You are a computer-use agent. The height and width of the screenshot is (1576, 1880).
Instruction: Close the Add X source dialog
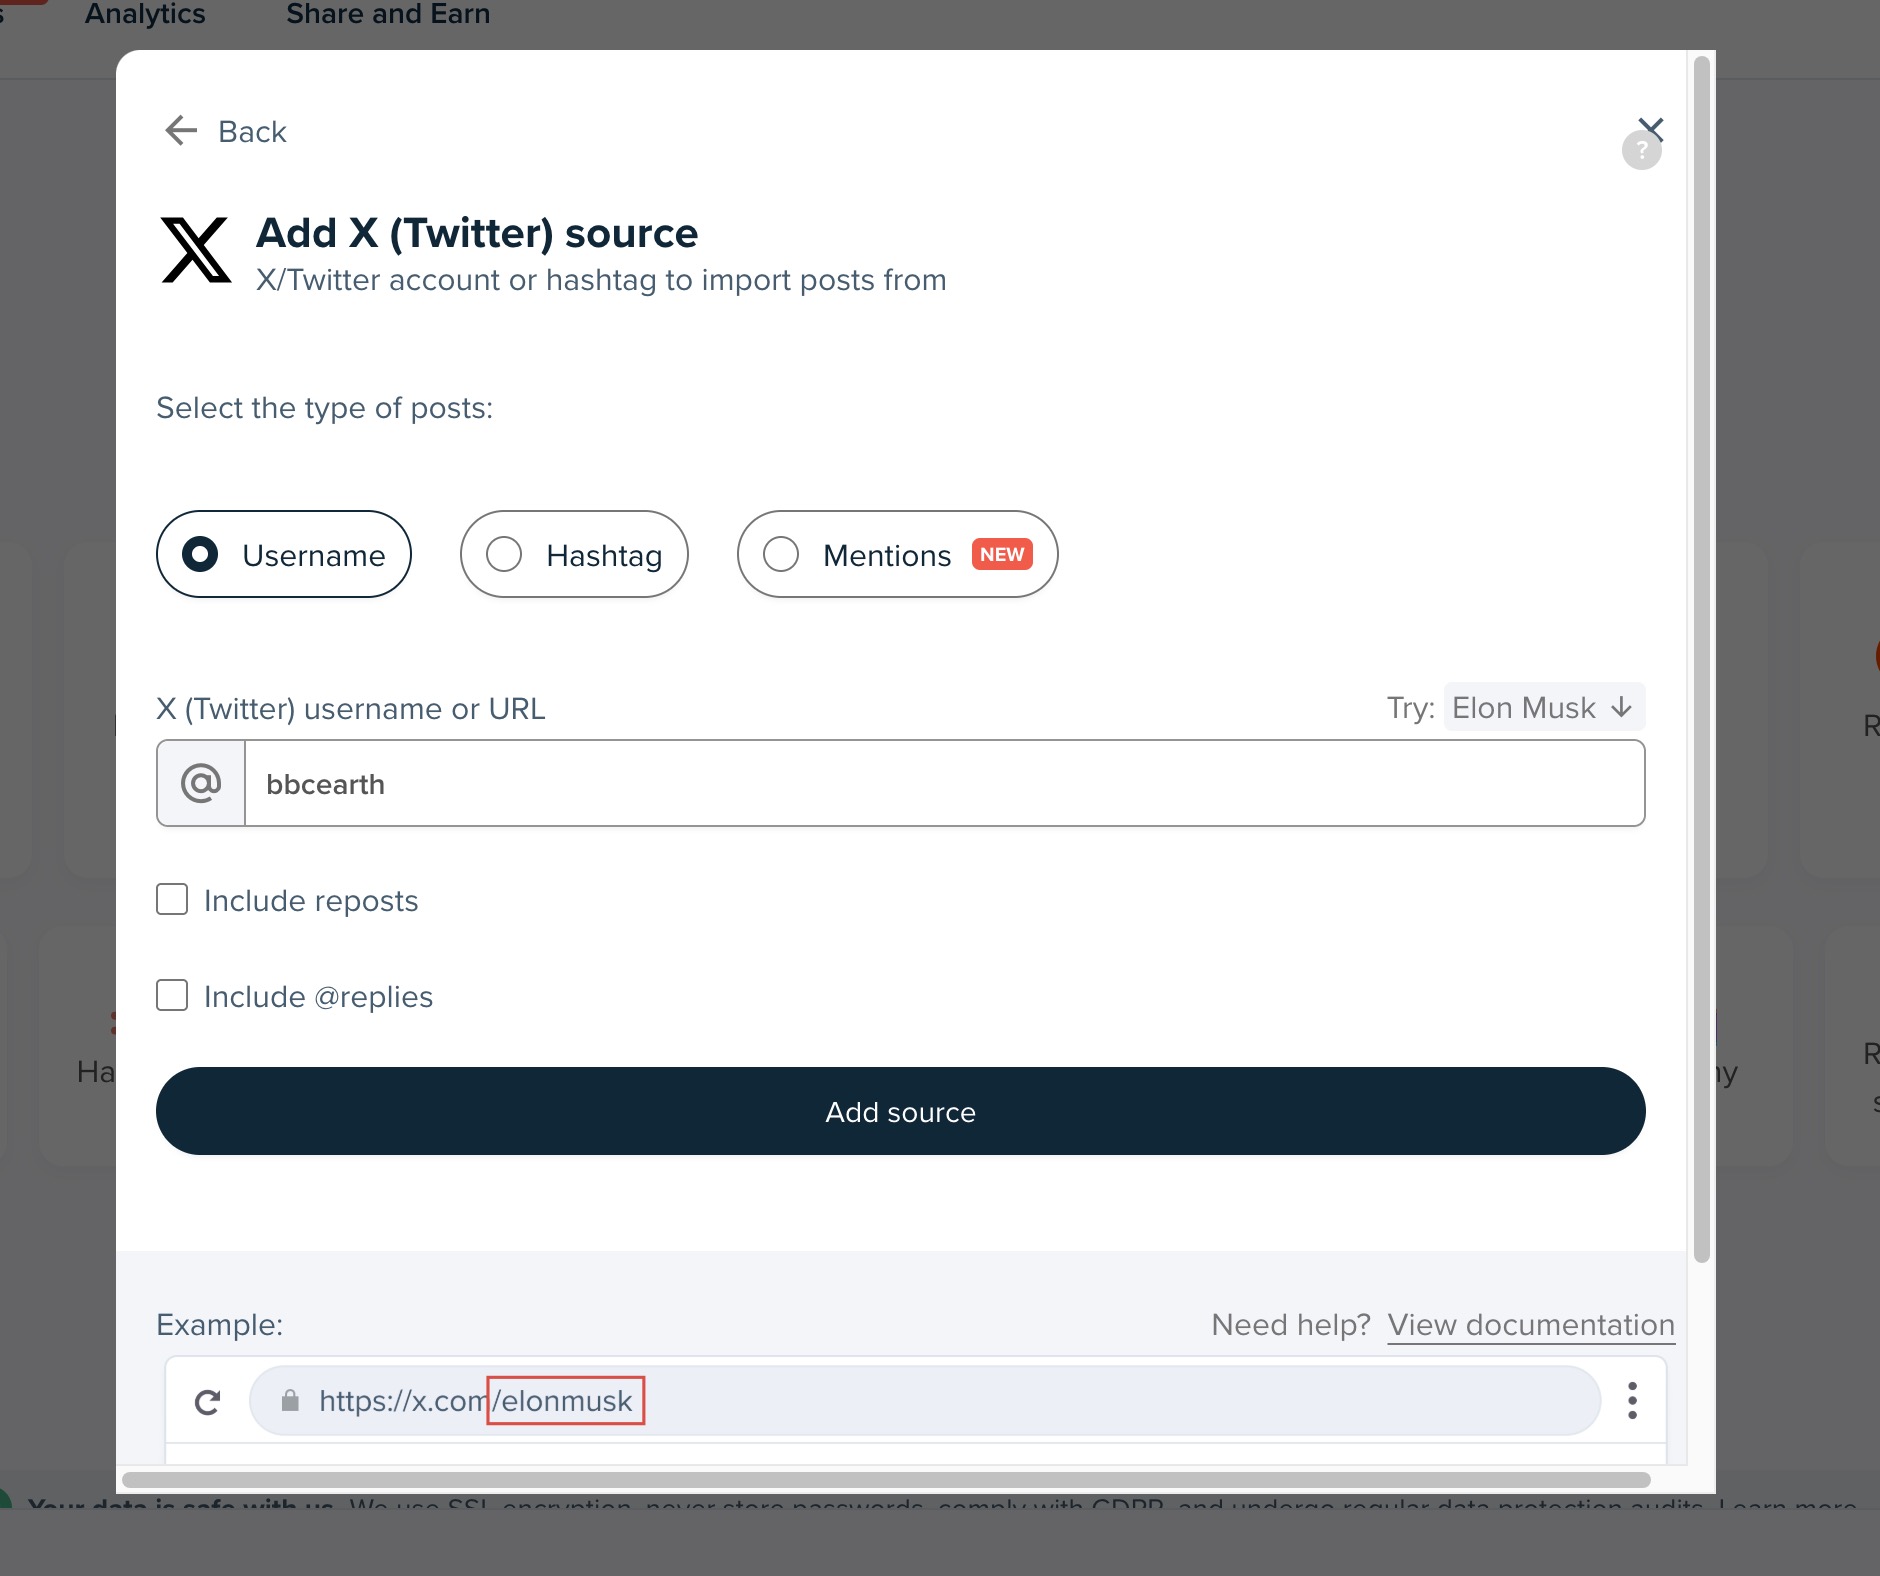coord(1651,127)
